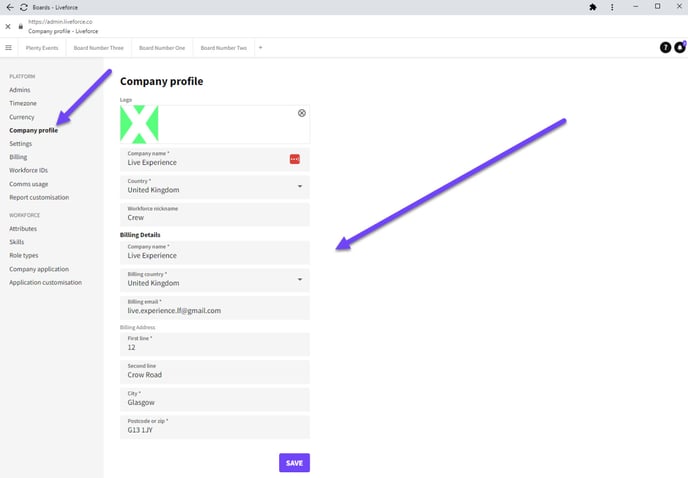Expand the Billing country dropdown
This screenshot has height=478, width=688.
coord(300,279)
